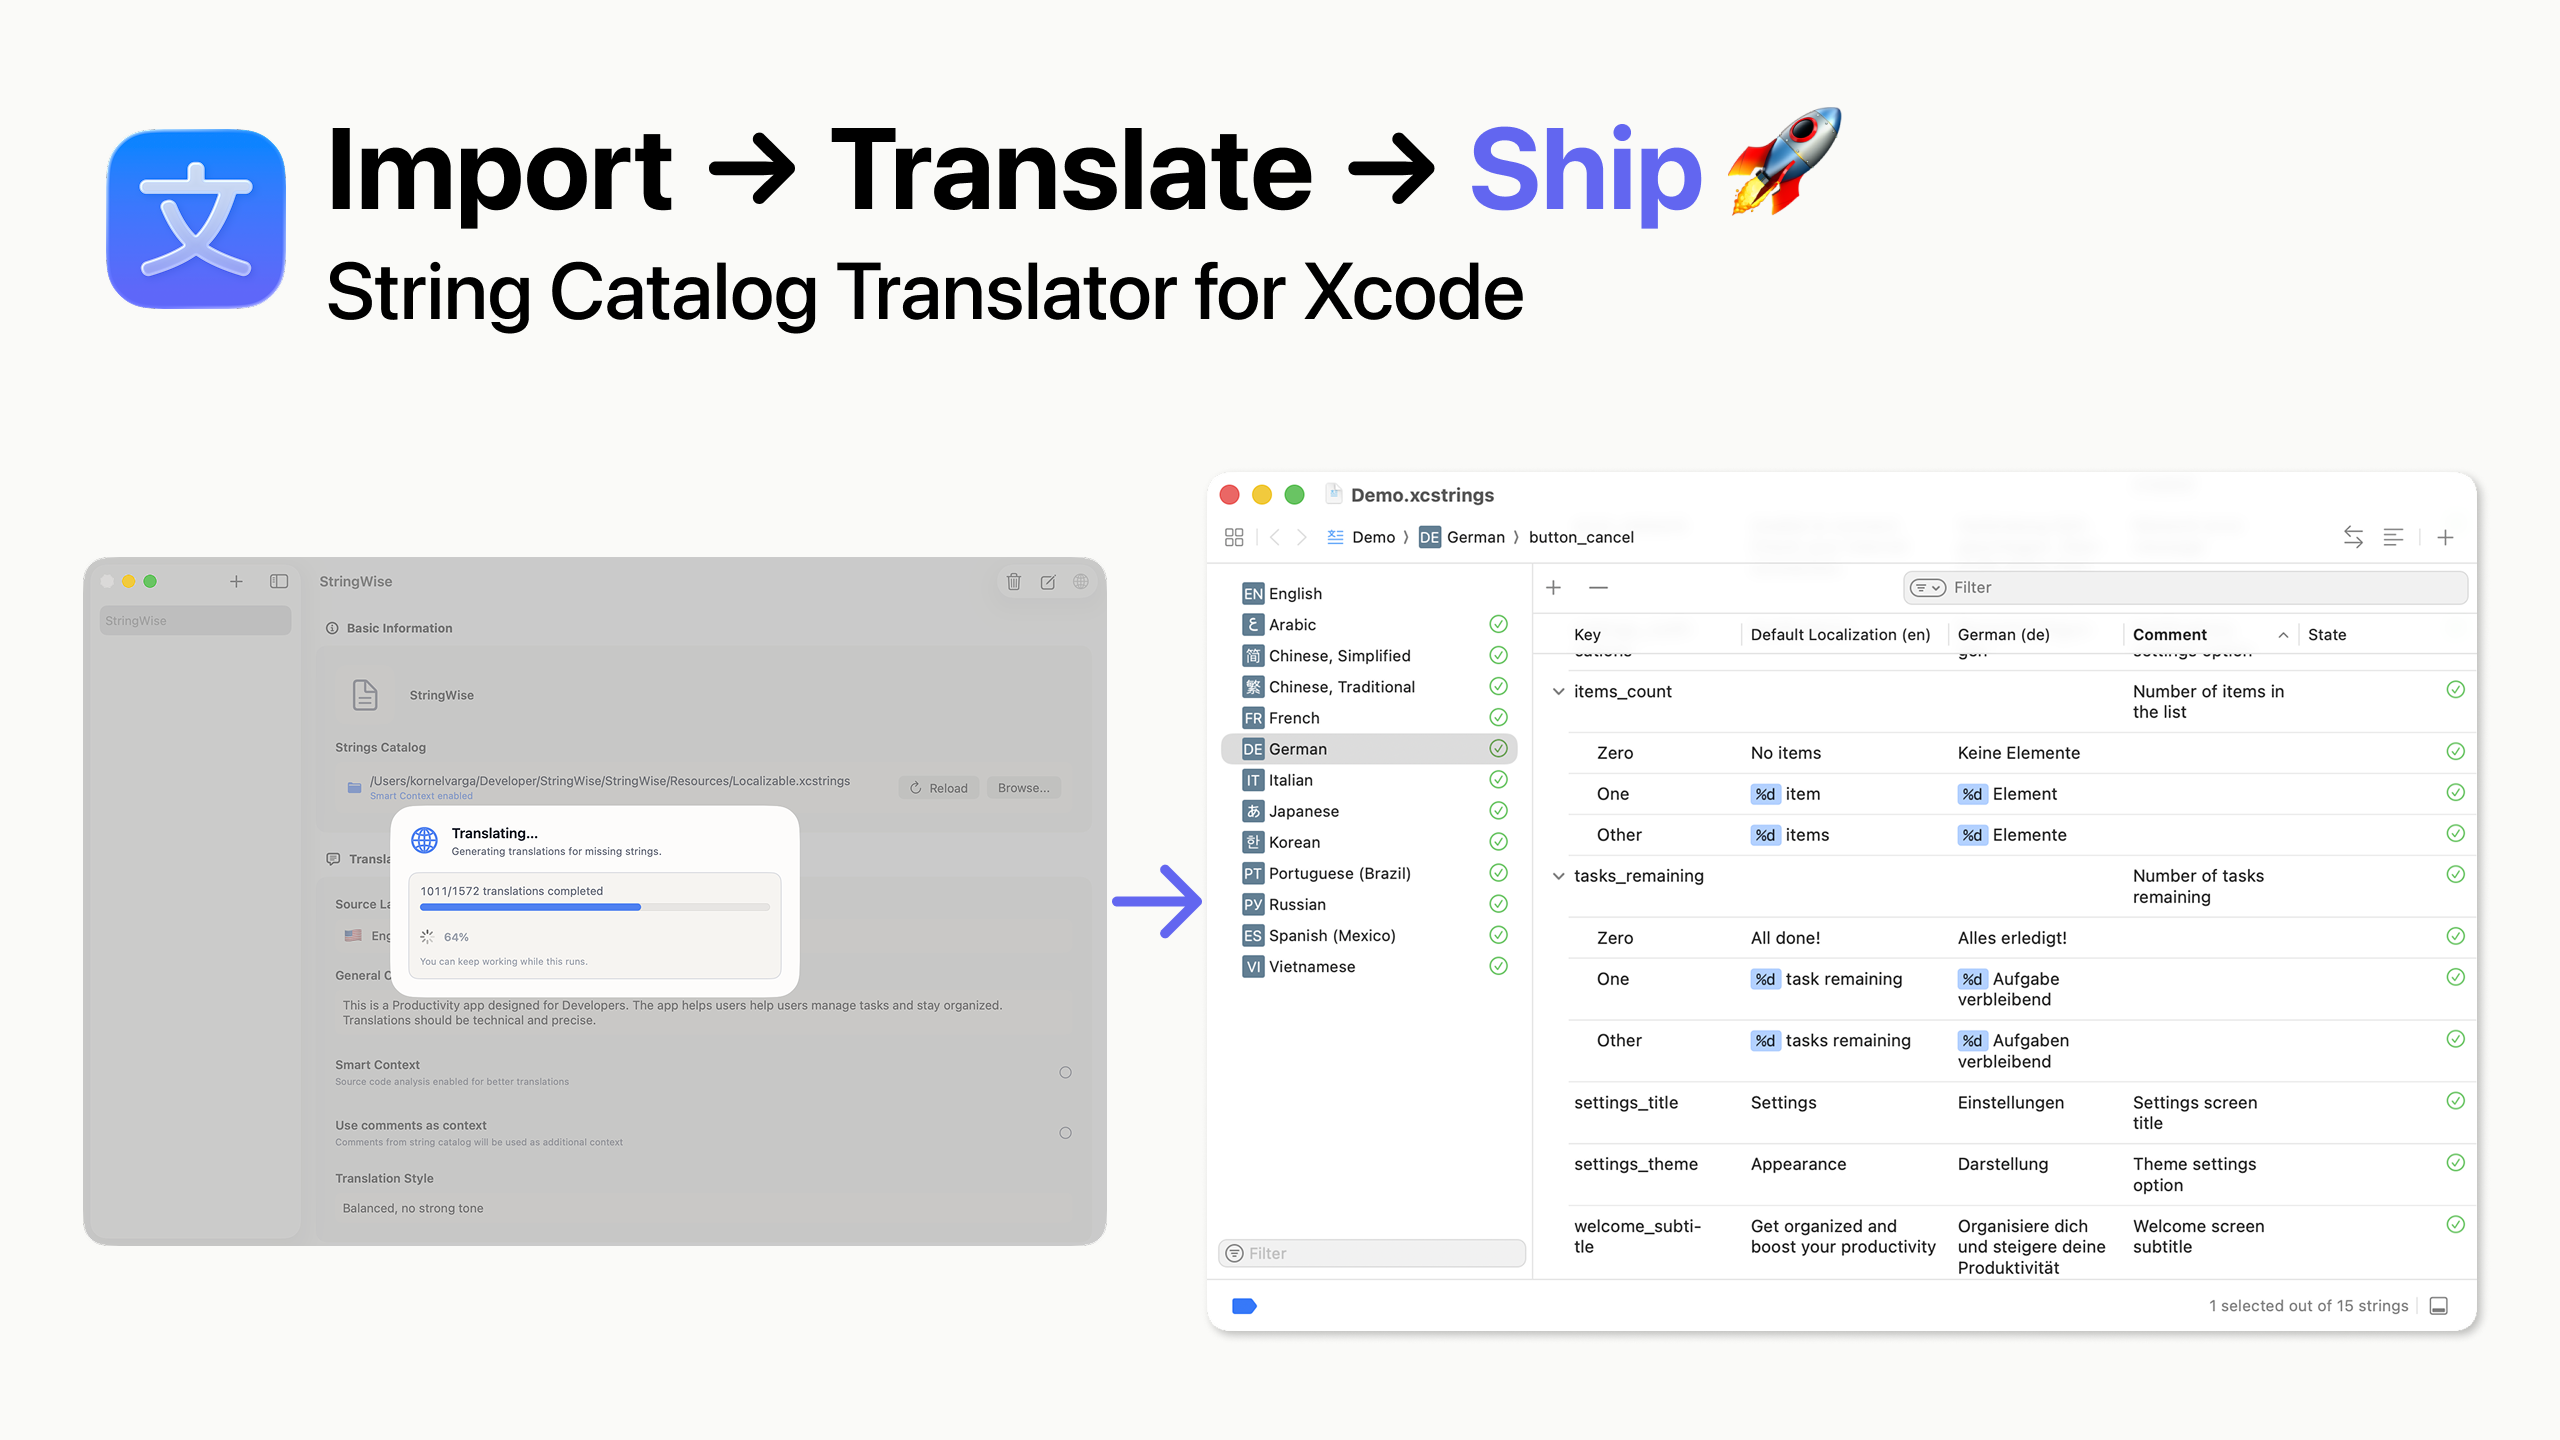Click the translation progress bar

click(x=595, y=907)
